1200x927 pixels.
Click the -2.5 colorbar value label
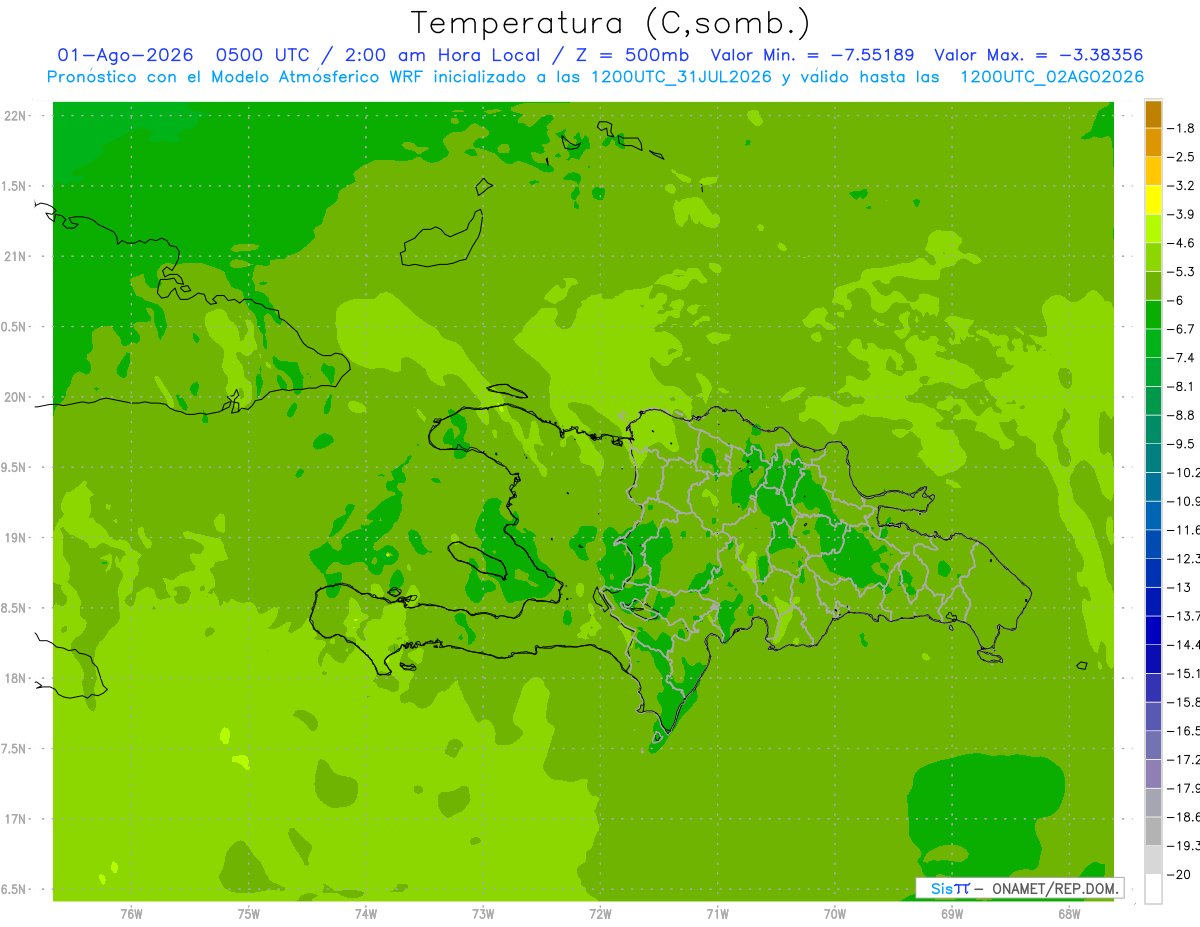point(1181,157)
